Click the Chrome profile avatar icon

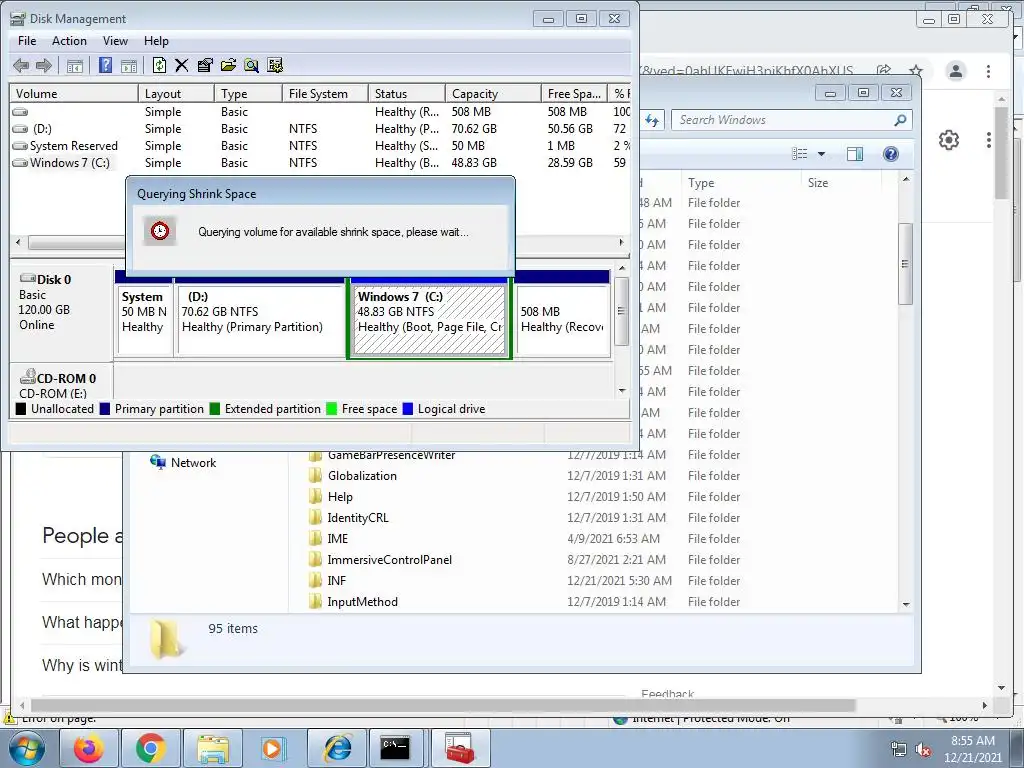956,71
